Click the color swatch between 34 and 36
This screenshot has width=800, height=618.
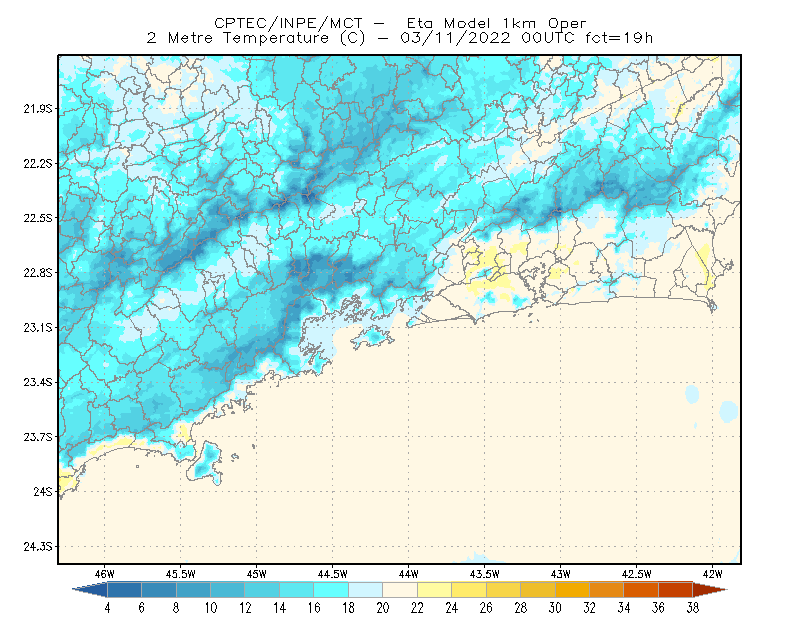click(641, 590)
